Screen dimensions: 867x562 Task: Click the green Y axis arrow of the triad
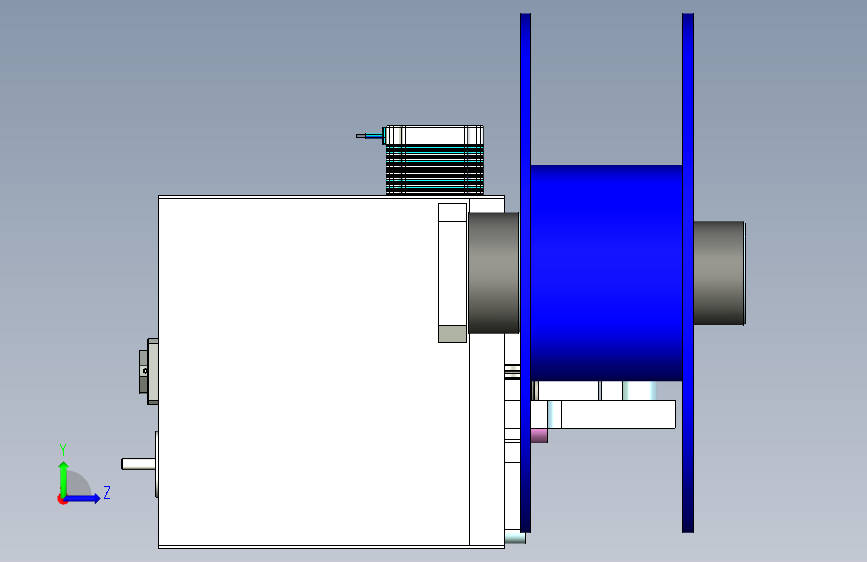(63, 478)
